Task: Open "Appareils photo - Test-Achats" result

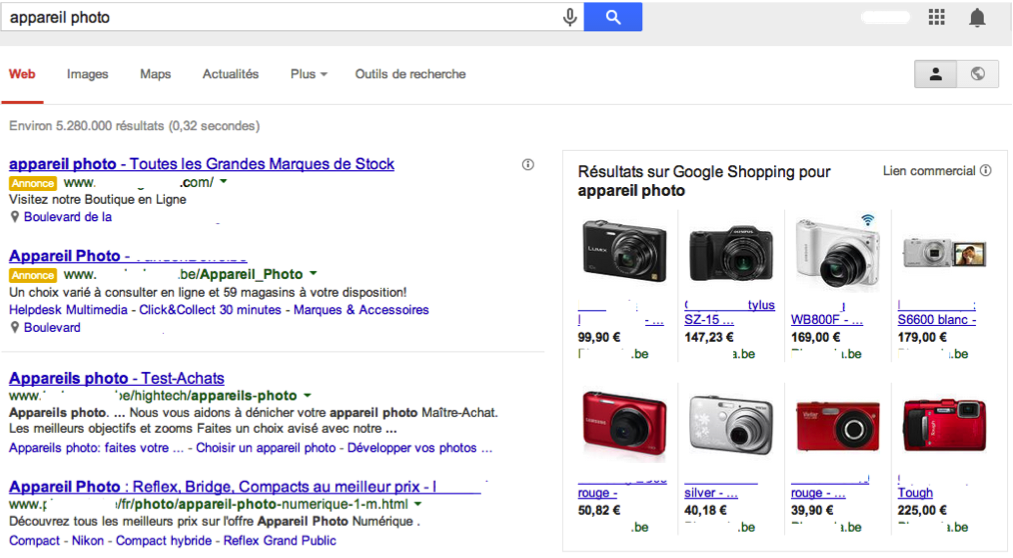Action: point(116,378)
